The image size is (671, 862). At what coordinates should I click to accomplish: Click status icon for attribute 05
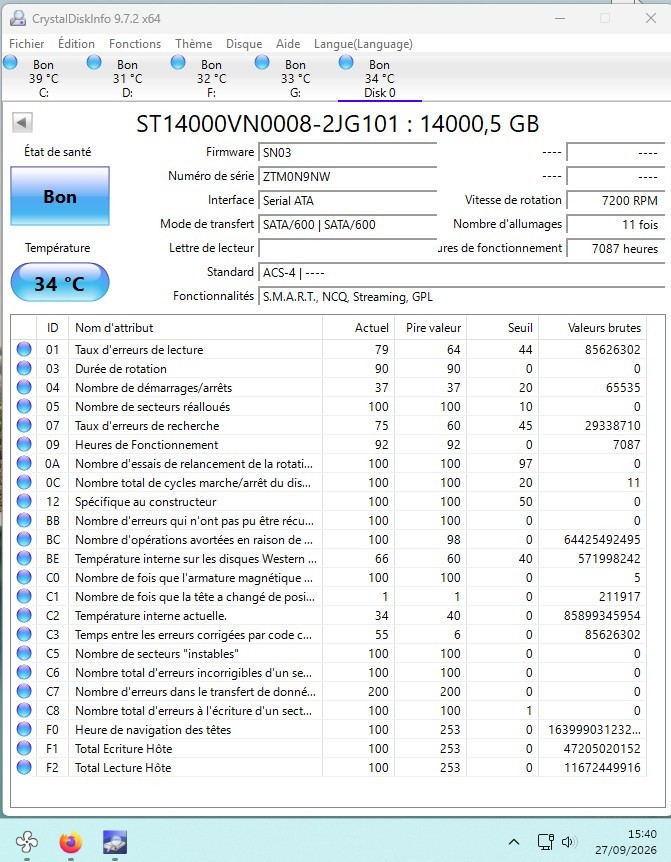[x=24, y=406]
